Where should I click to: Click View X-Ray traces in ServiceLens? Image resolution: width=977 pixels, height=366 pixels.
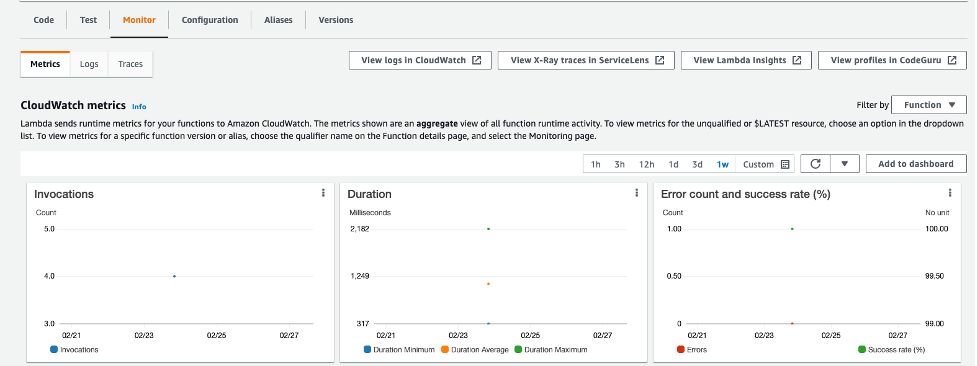[x=586, y=60]
